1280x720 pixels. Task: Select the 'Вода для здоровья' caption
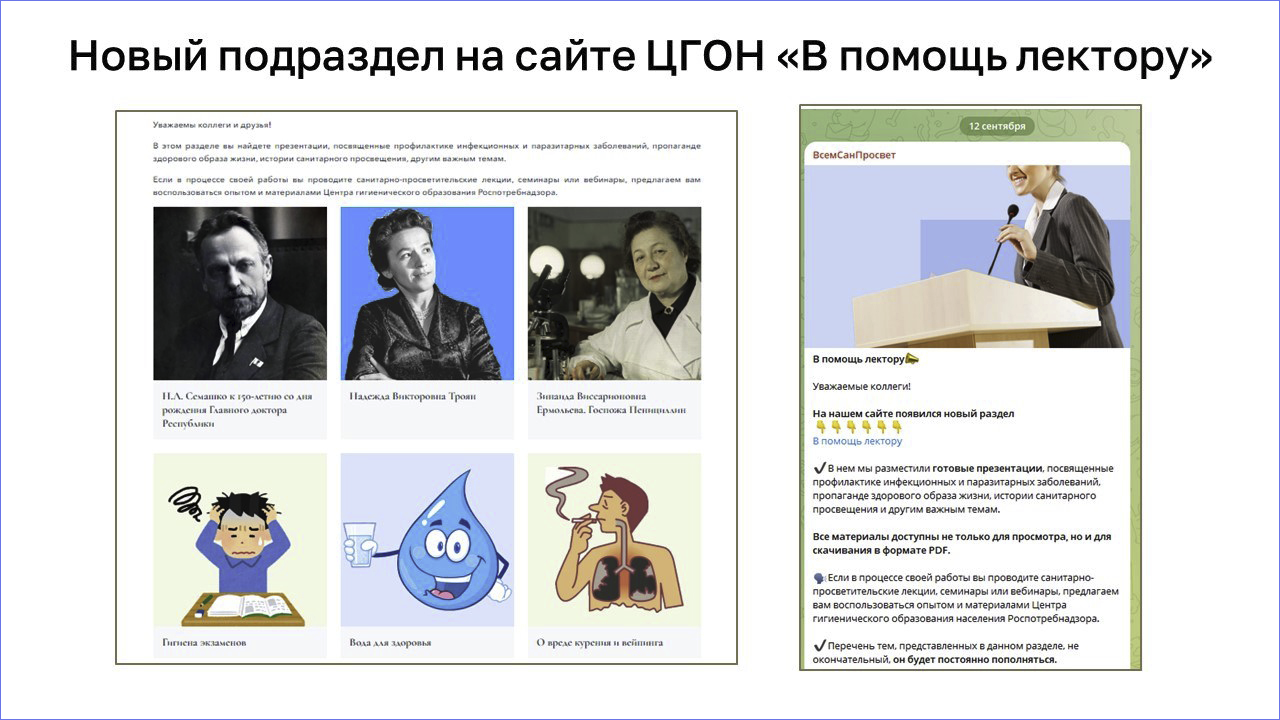[x=390, y=642]
